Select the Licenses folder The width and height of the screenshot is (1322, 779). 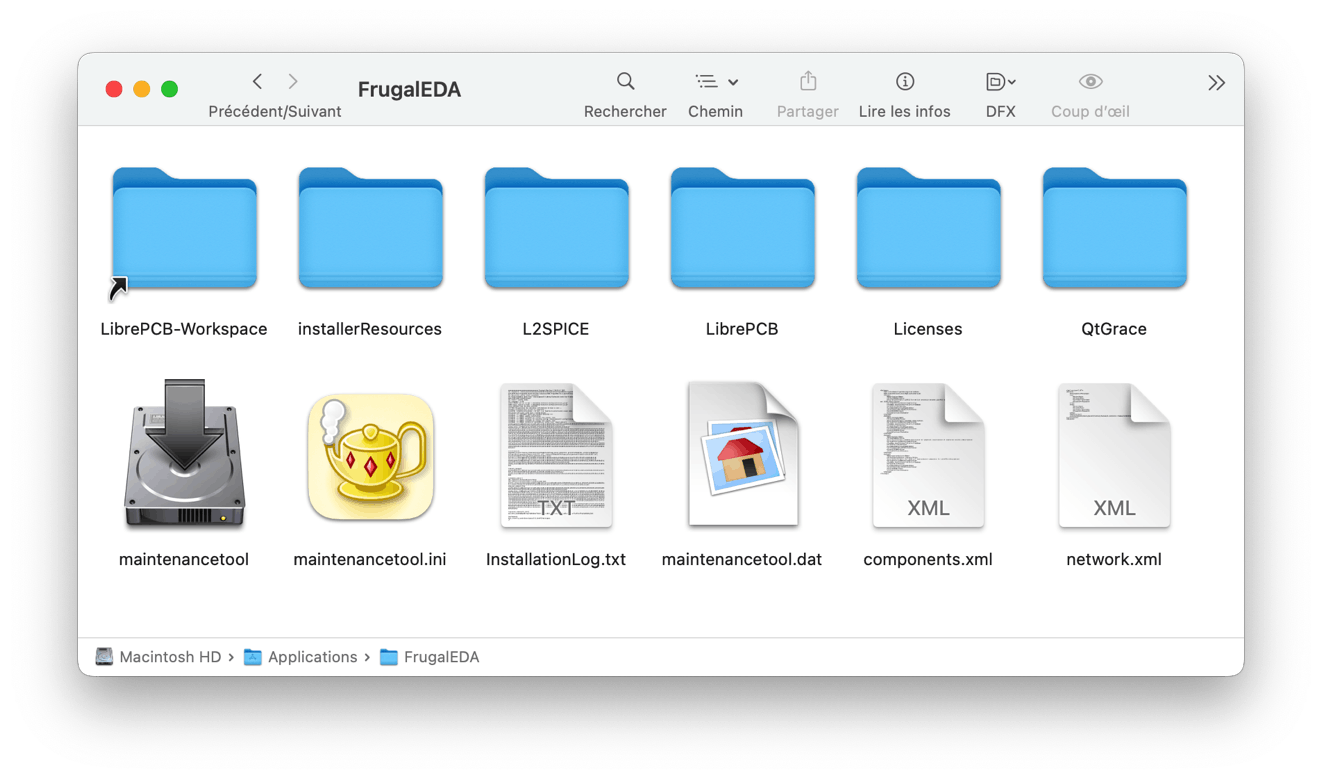(928, 231)
